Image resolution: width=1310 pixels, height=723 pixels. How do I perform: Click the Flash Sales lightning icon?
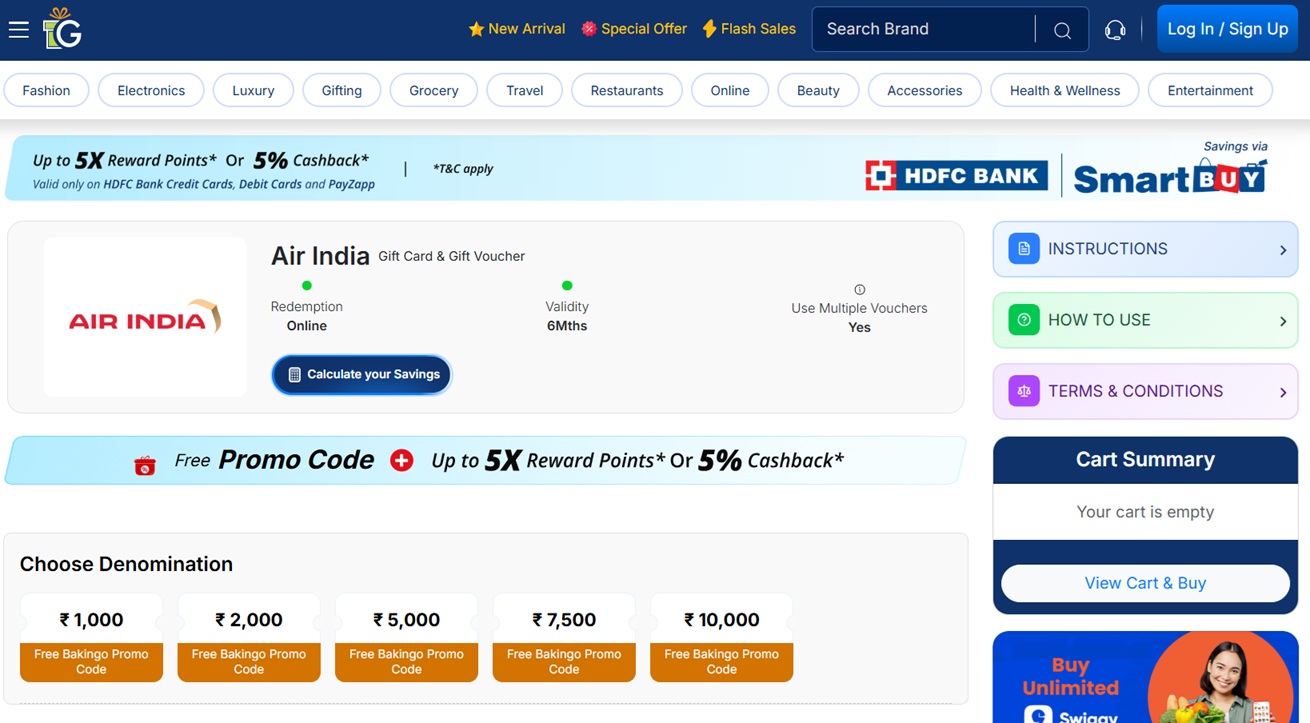(709, 29)
